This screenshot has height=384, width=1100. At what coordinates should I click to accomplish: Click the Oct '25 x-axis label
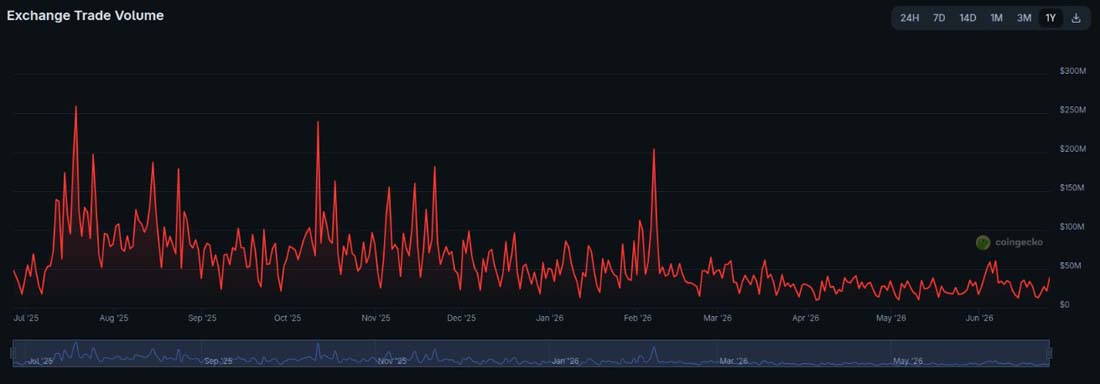click(287, 318)
